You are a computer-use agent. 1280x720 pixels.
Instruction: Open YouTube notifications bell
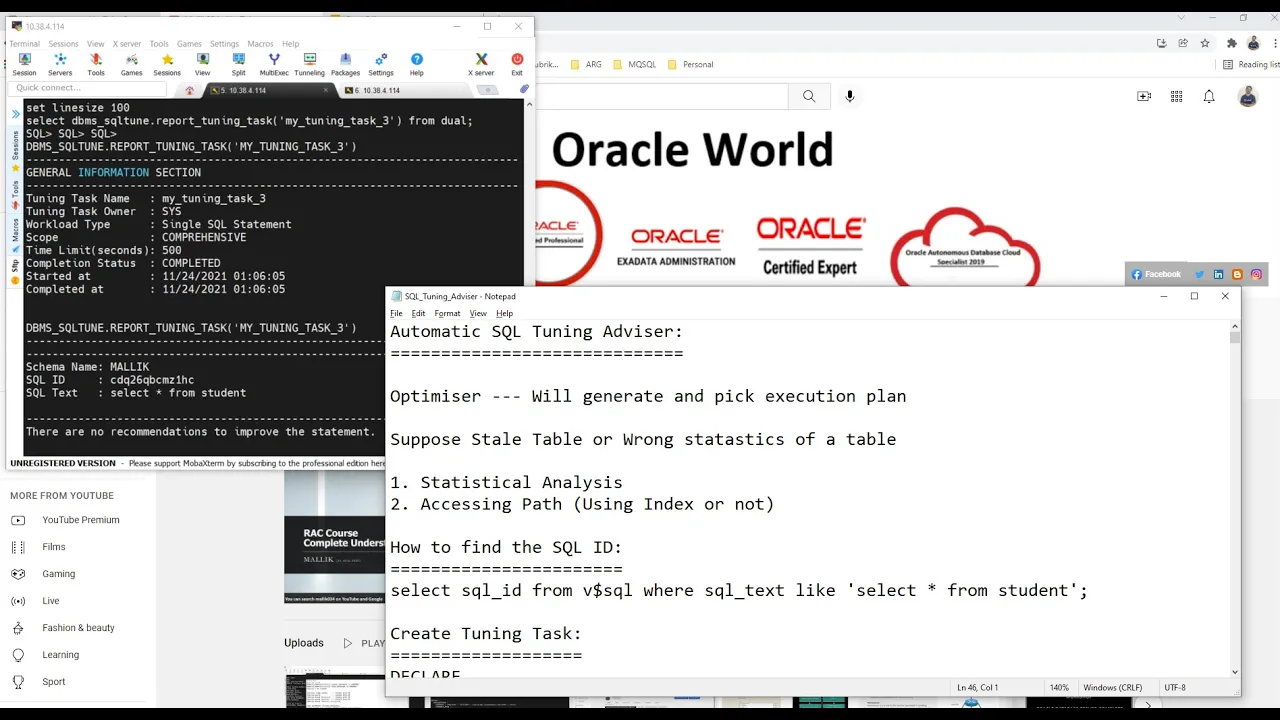point(1209,96)
